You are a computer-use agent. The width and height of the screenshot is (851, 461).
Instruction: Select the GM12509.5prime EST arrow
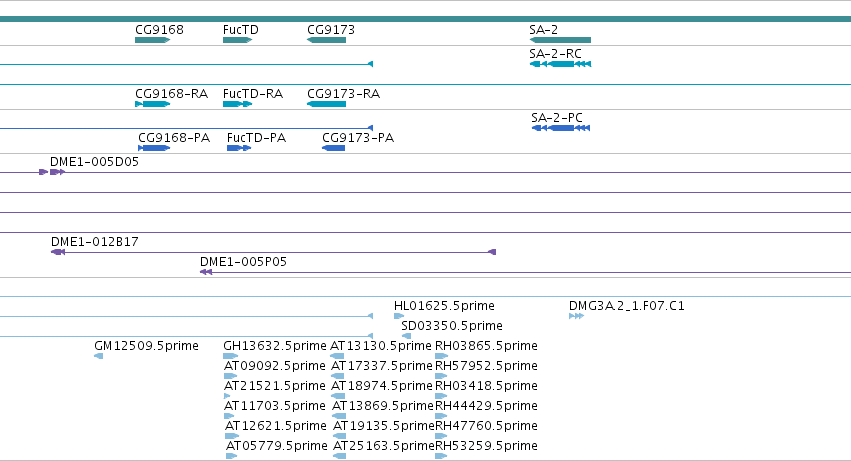click(x=98, y=356)
